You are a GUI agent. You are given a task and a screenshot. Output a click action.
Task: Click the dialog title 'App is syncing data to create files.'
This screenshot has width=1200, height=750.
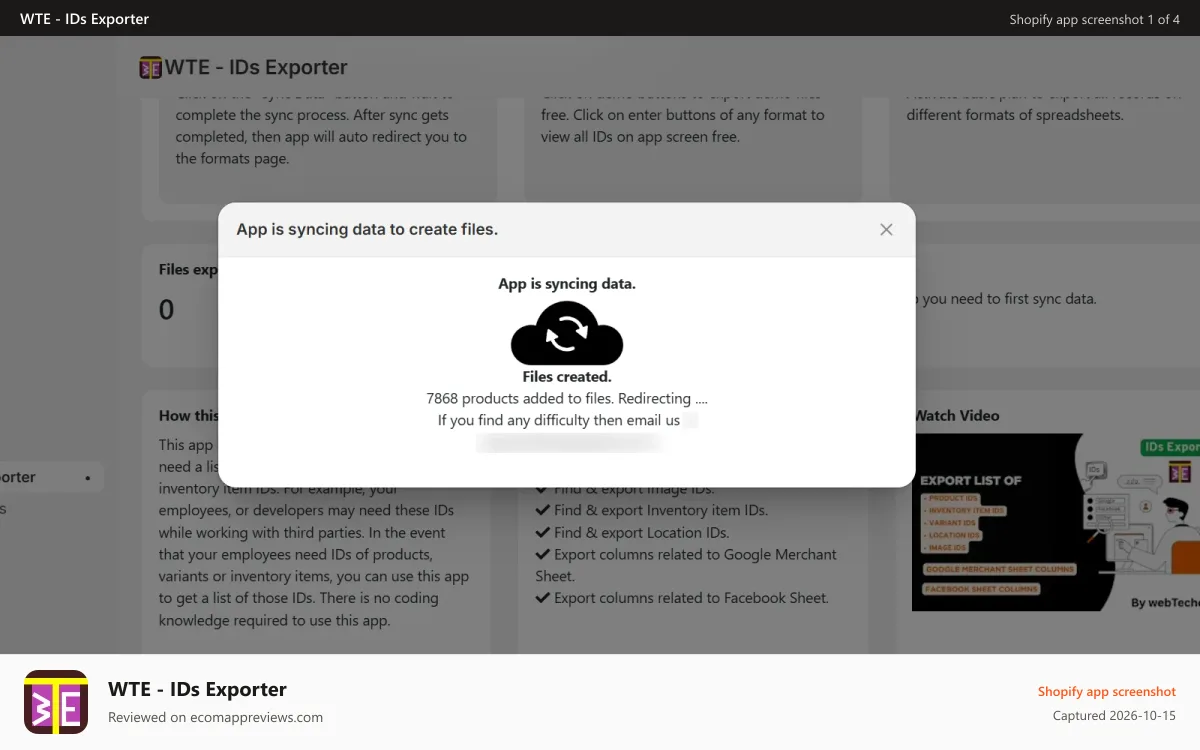pos(367,229)
